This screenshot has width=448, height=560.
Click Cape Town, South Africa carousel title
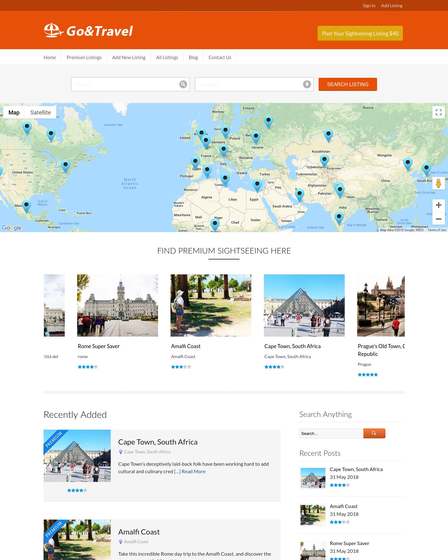pyautogui.click(x=293, y=346)
